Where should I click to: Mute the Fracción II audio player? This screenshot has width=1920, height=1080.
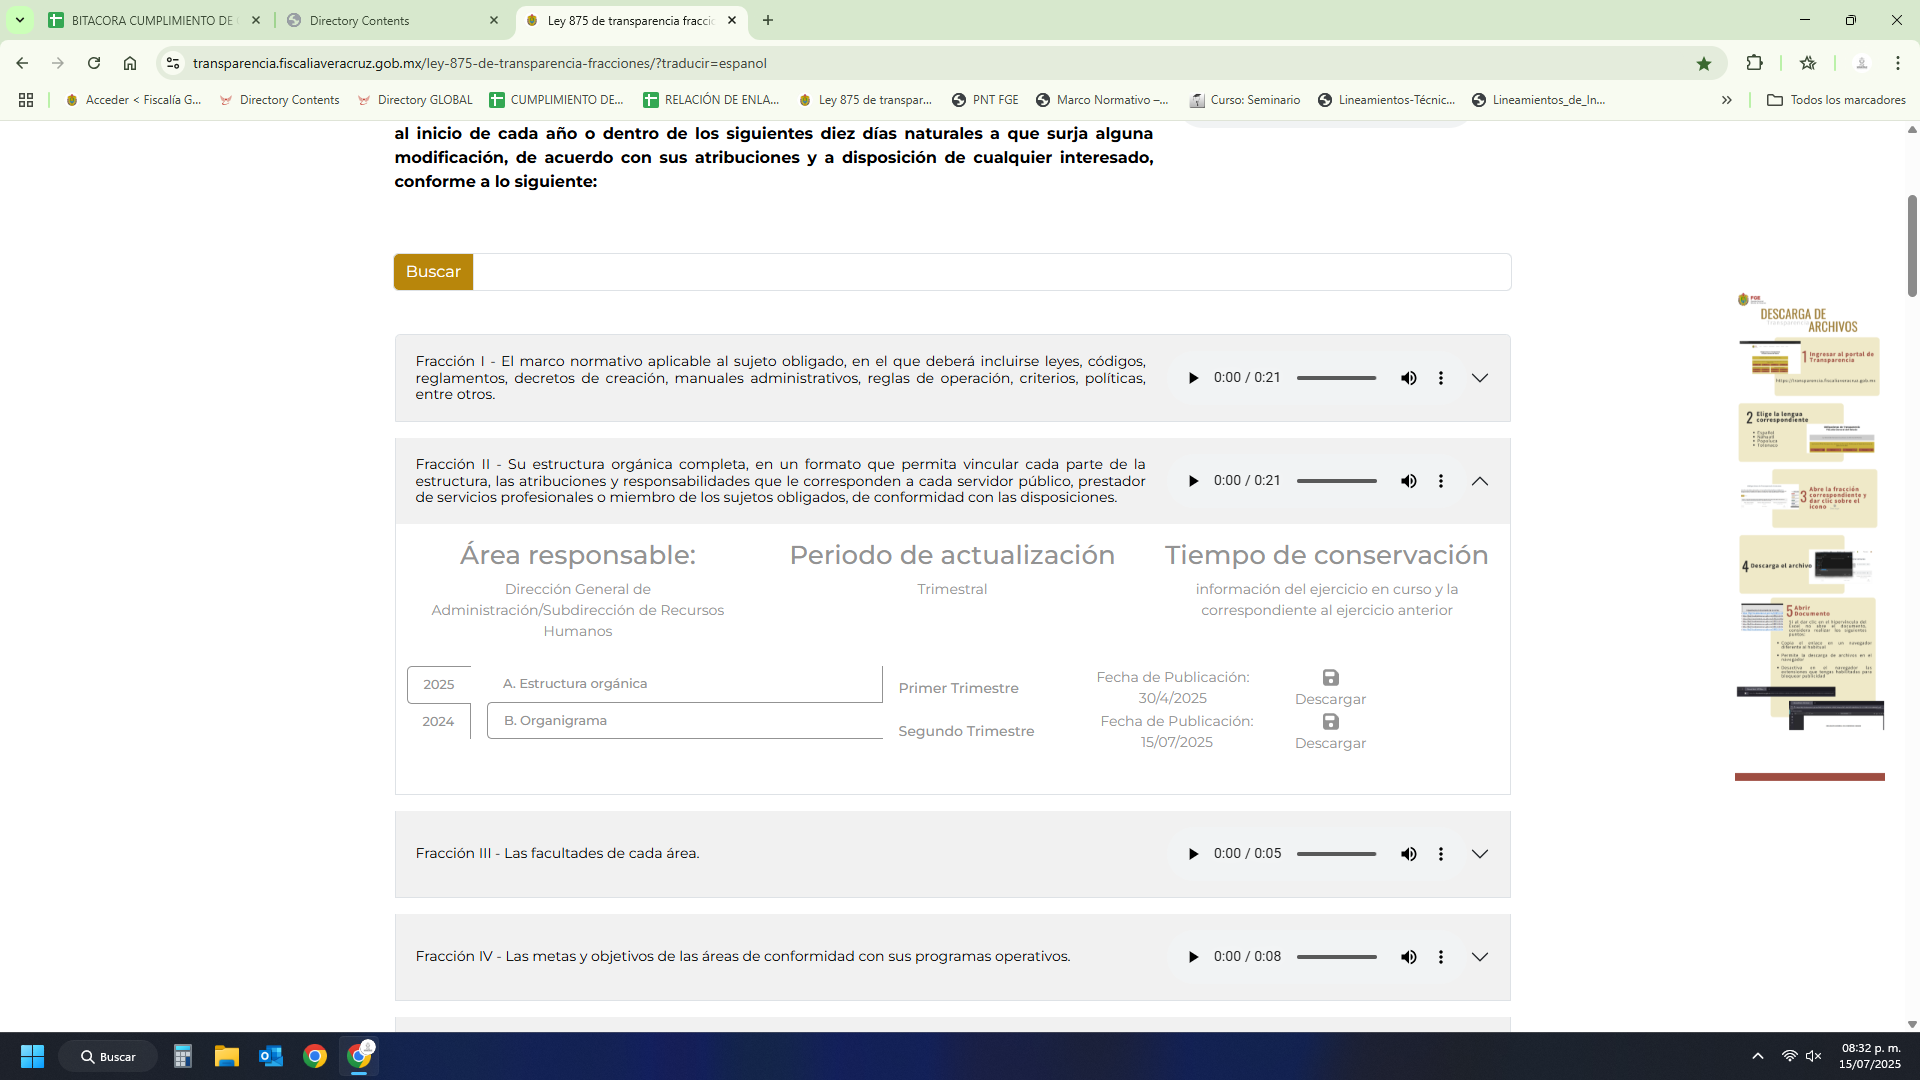click(x=1408, y=481)
